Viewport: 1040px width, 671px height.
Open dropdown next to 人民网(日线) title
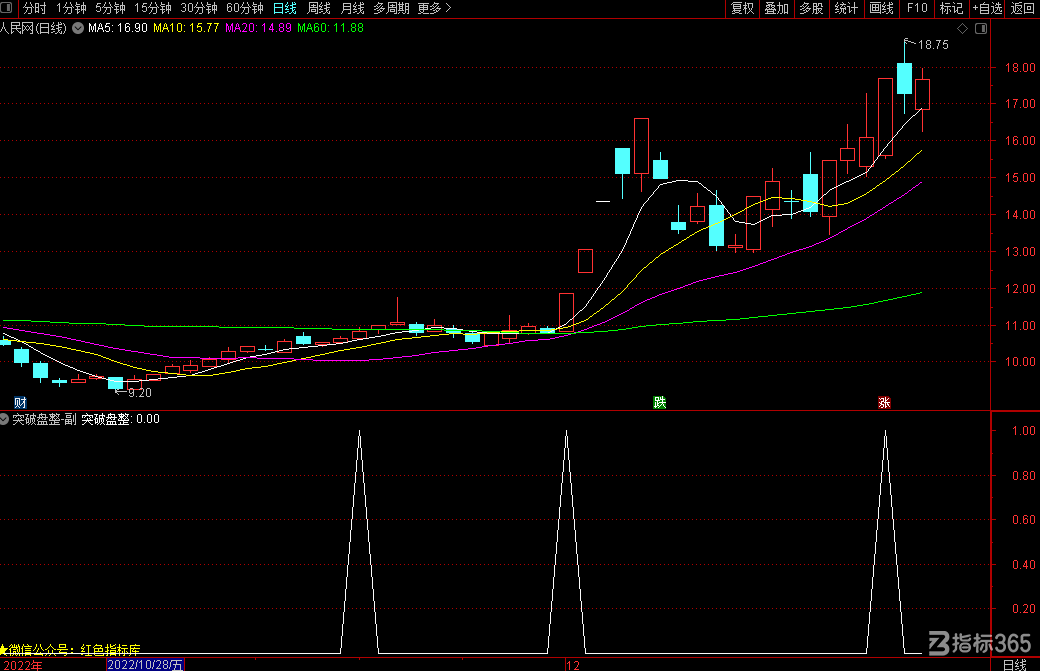tap(78, 28)
